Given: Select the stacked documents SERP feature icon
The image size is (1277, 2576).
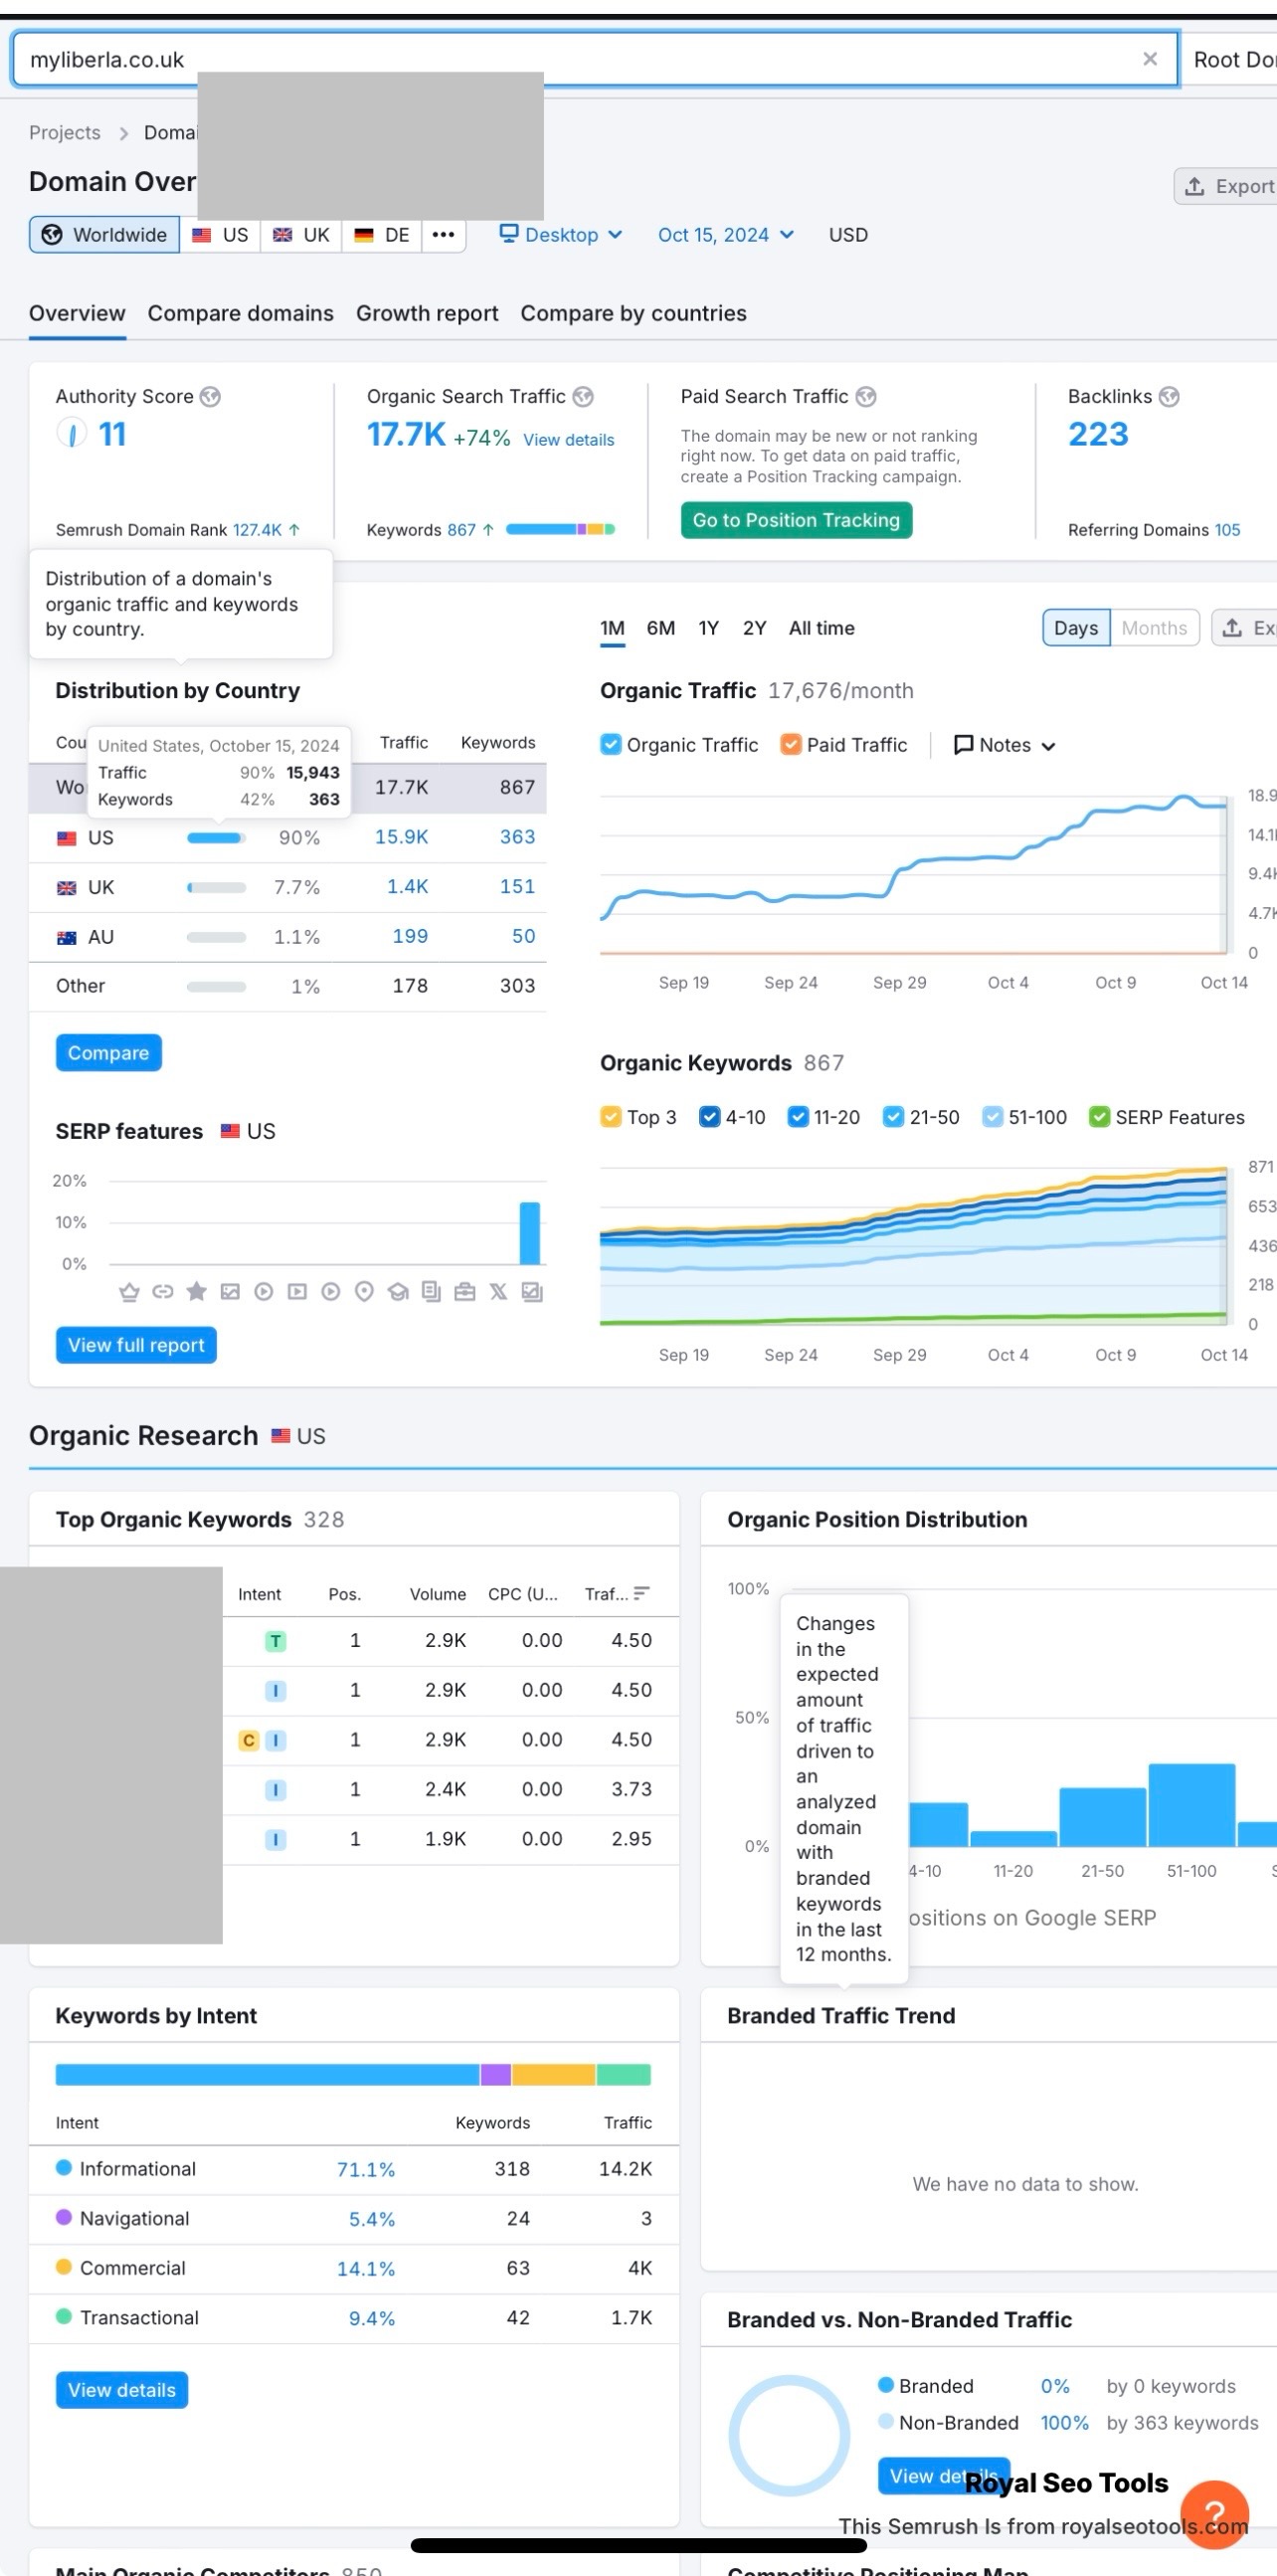Looking at the screenshot, I should coord(431,1292).
